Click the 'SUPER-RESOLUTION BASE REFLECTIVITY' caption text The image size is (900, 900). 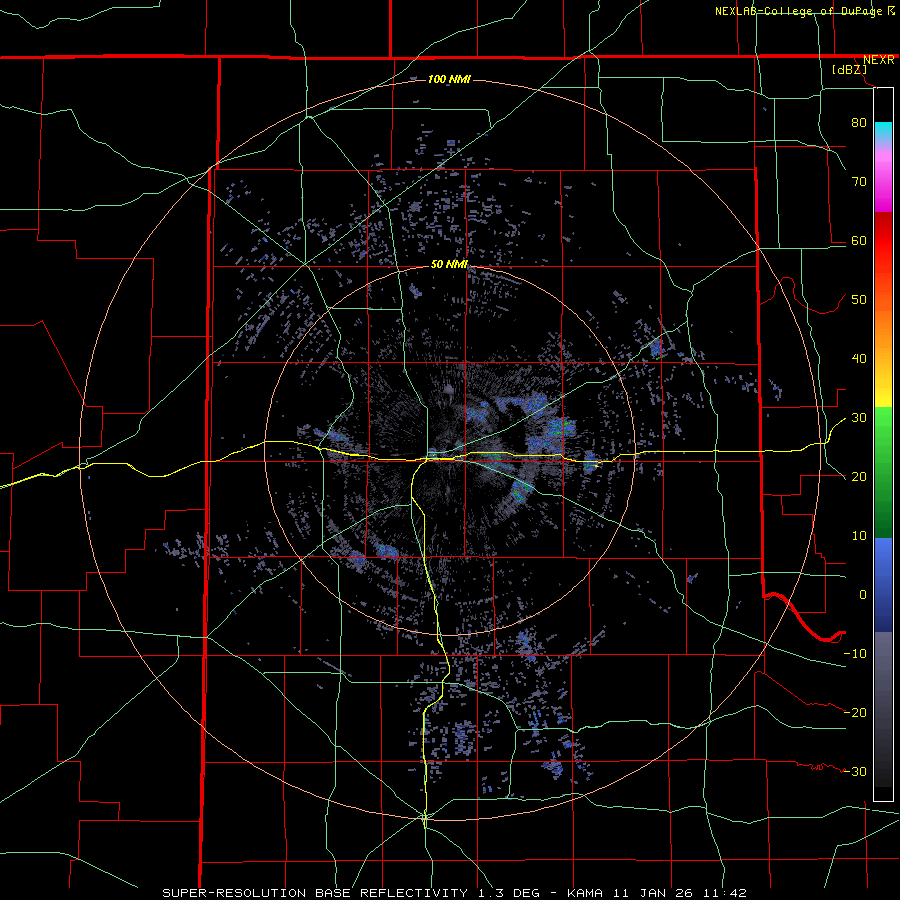coord(315,893)
